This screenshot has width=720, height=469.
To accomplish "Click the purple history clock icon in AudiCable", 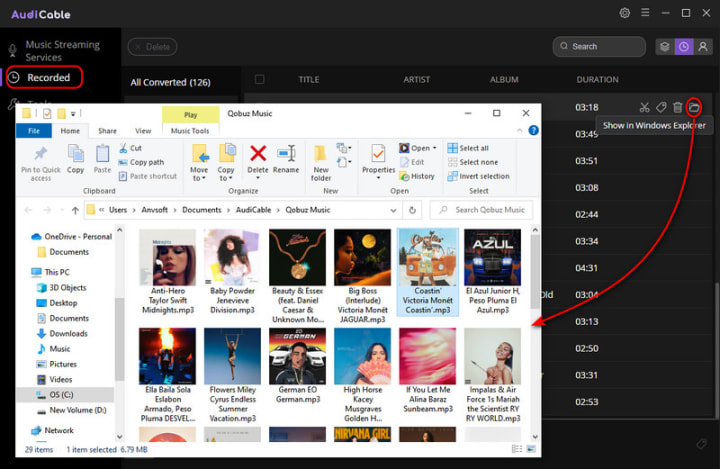I will (x=684, y=46).
